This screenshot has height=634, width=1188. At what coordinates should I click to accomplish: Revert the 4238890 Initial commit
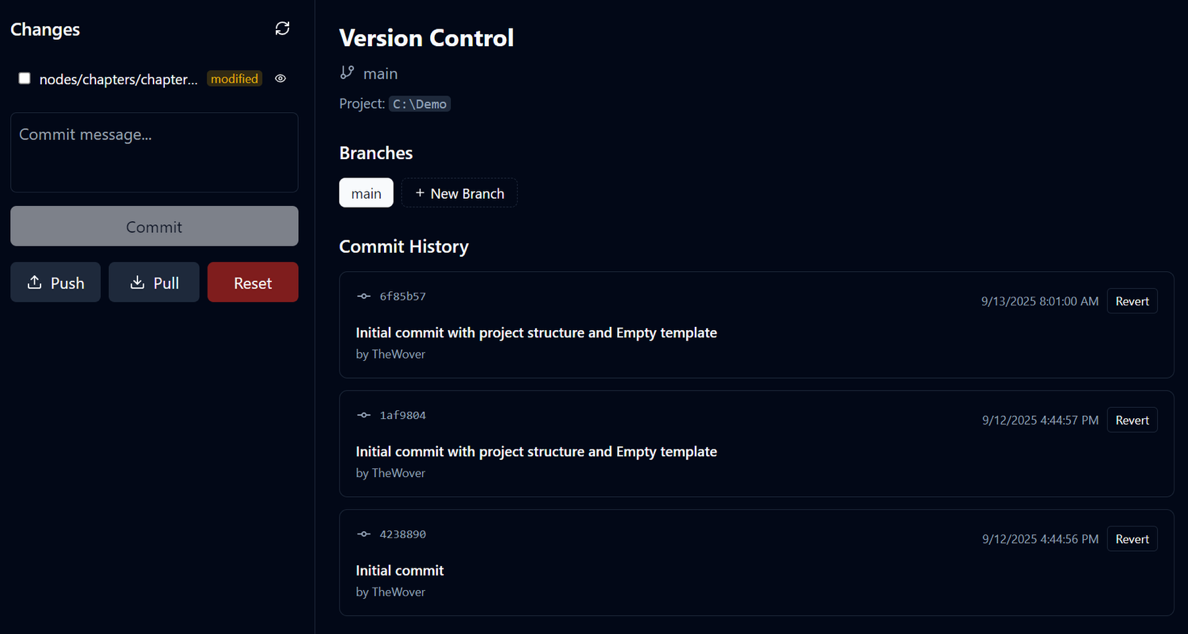tap(1132, 539)
